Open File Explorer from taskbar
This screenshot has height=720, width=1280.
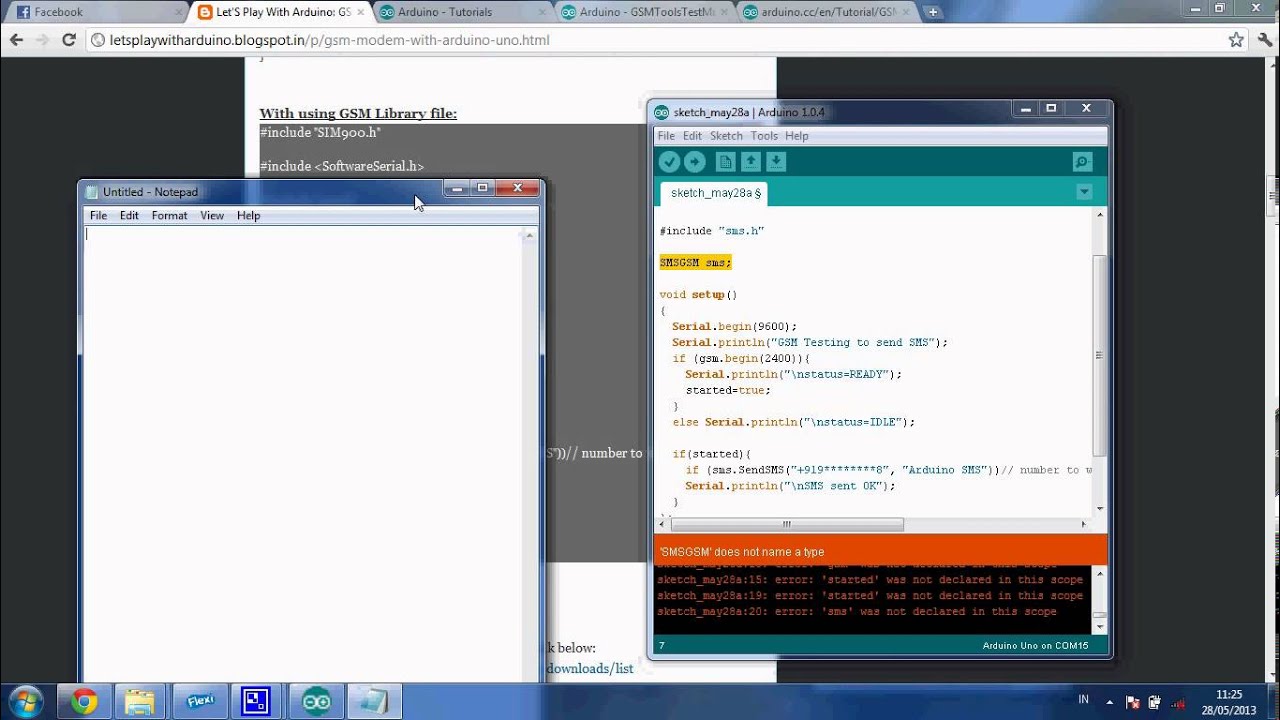click(x=140, y=702)
